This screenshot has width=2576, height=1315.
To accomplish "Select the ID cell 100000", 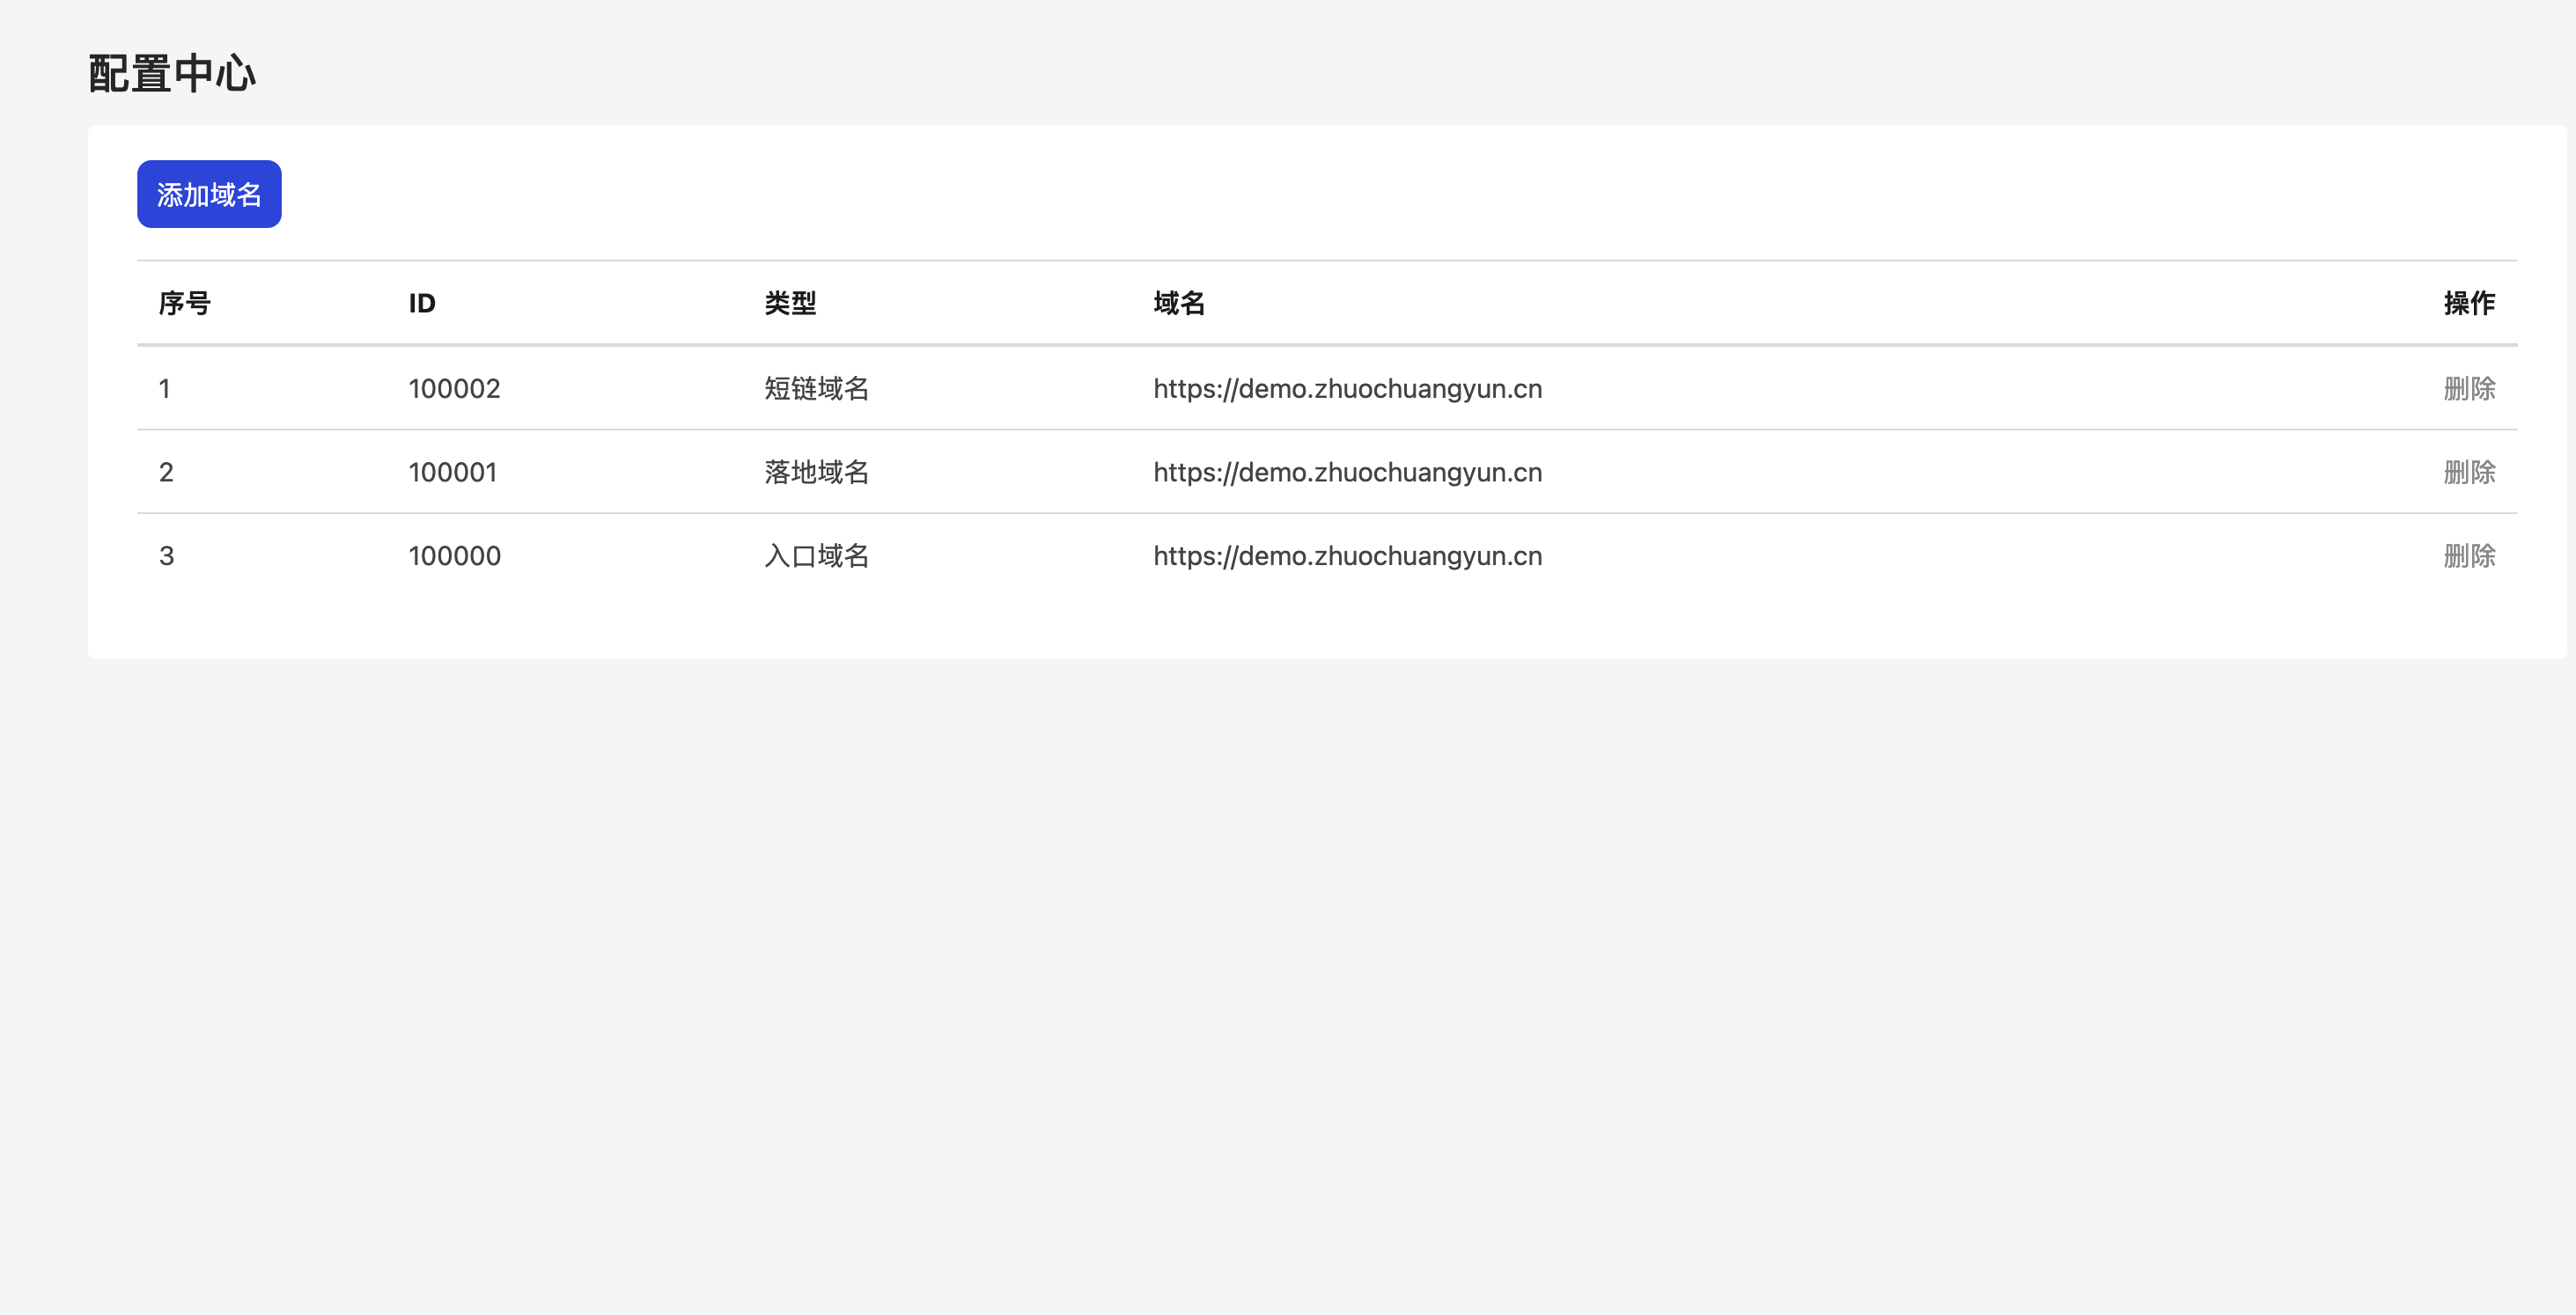I will (x=454, y=556).
